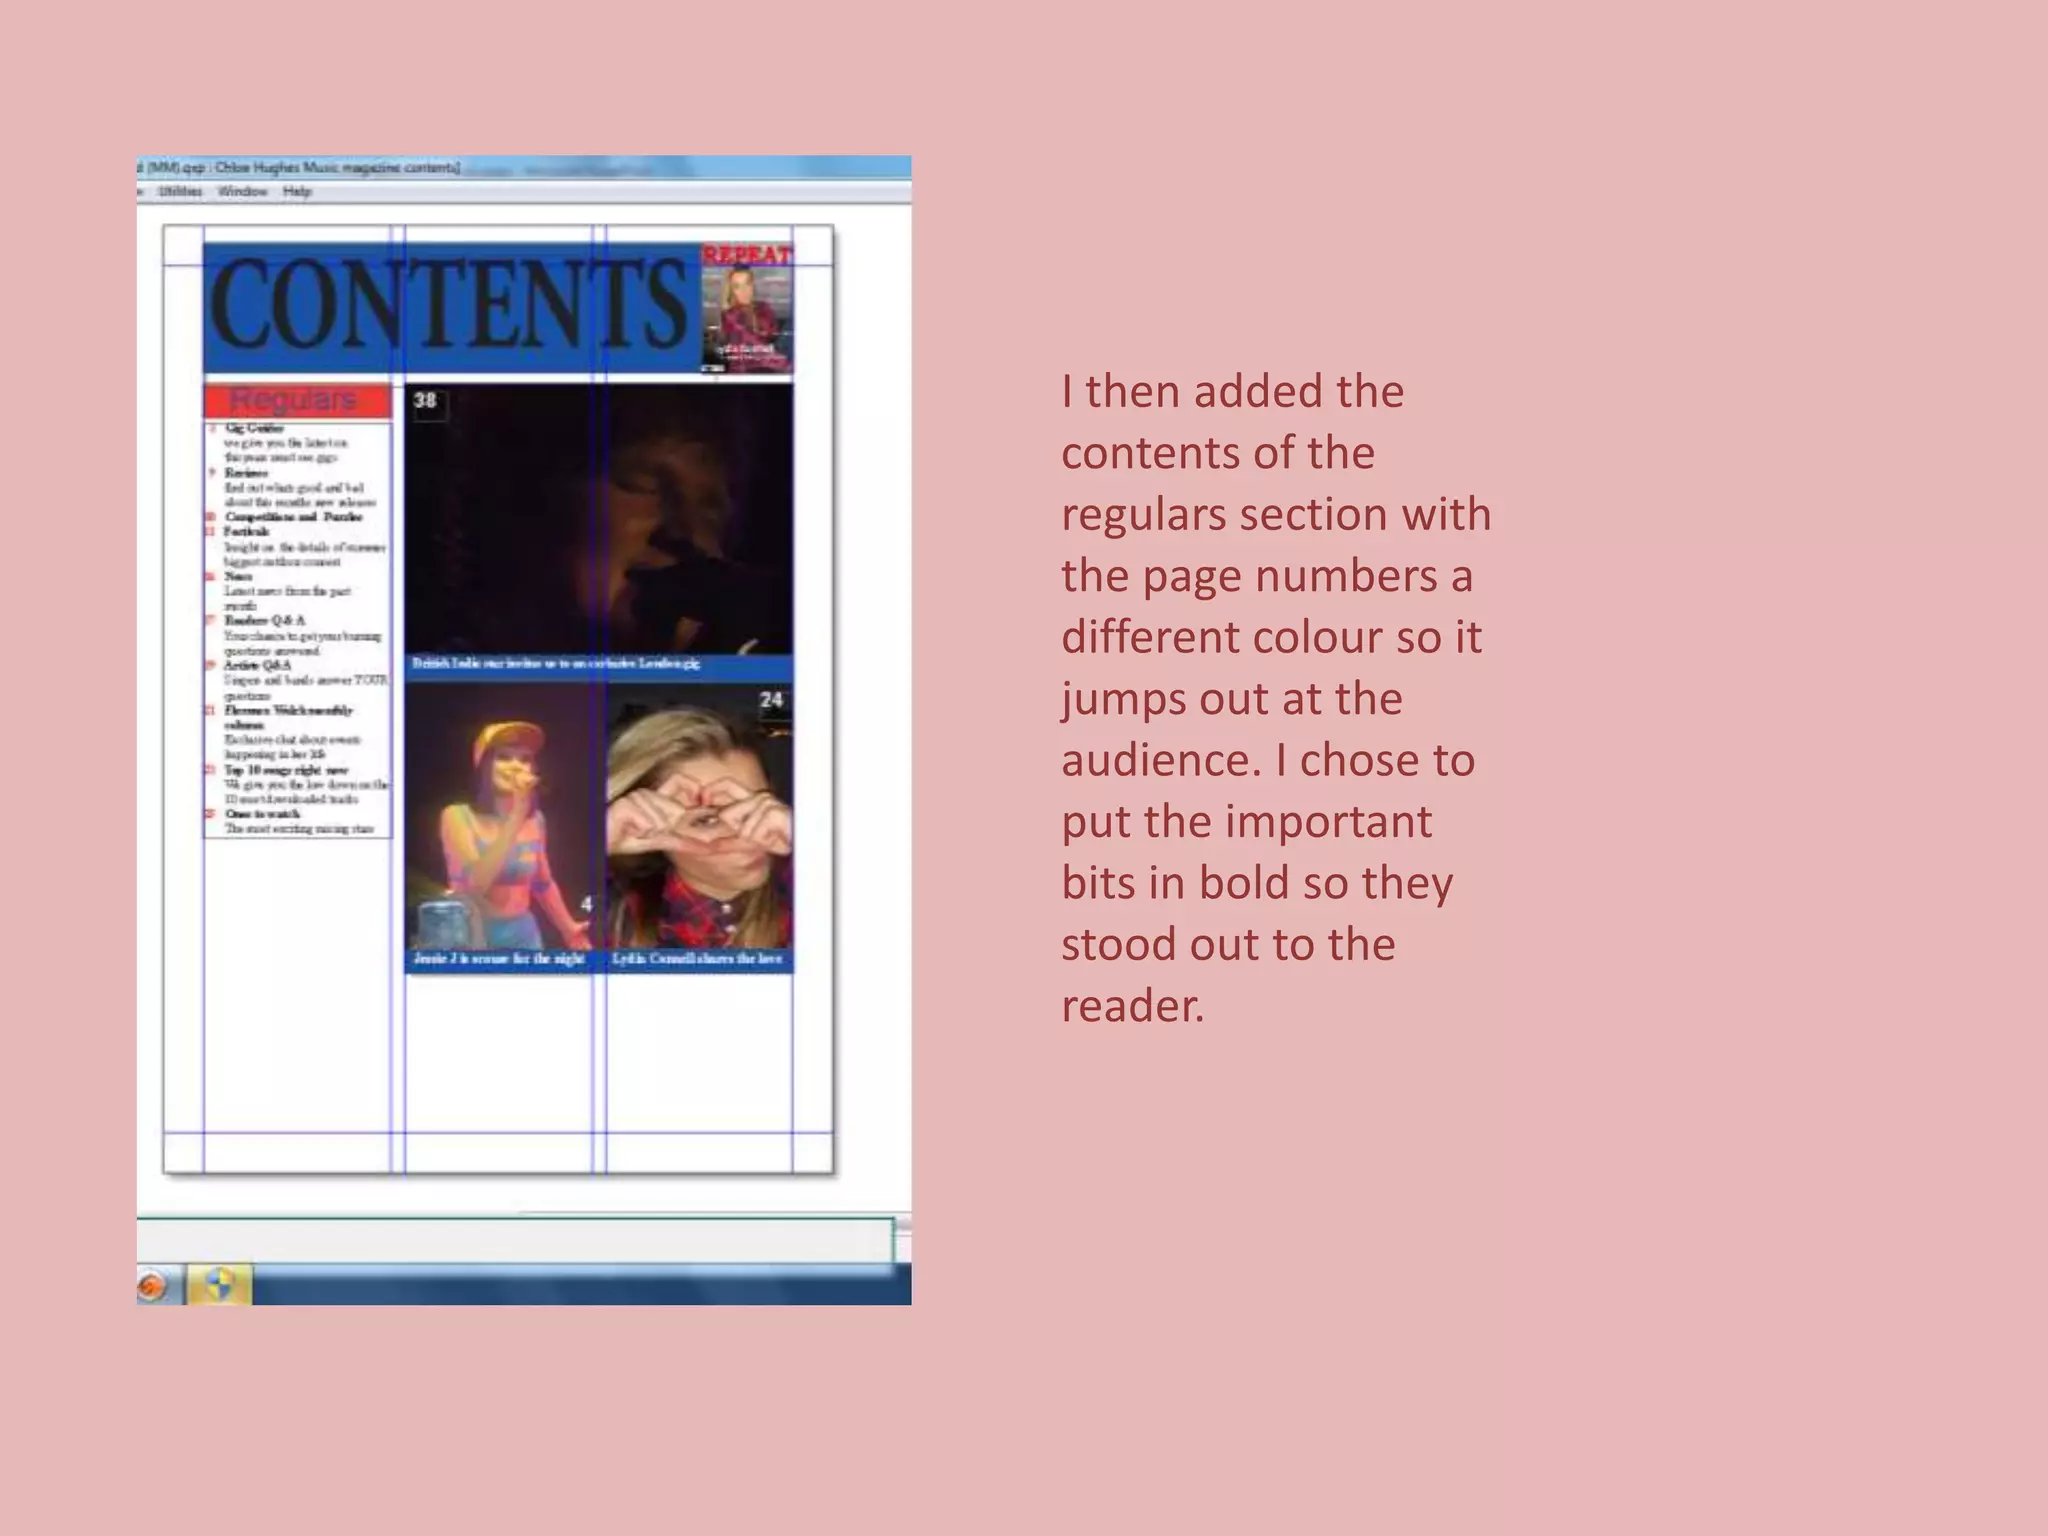Click the page number 24 label

771,700
